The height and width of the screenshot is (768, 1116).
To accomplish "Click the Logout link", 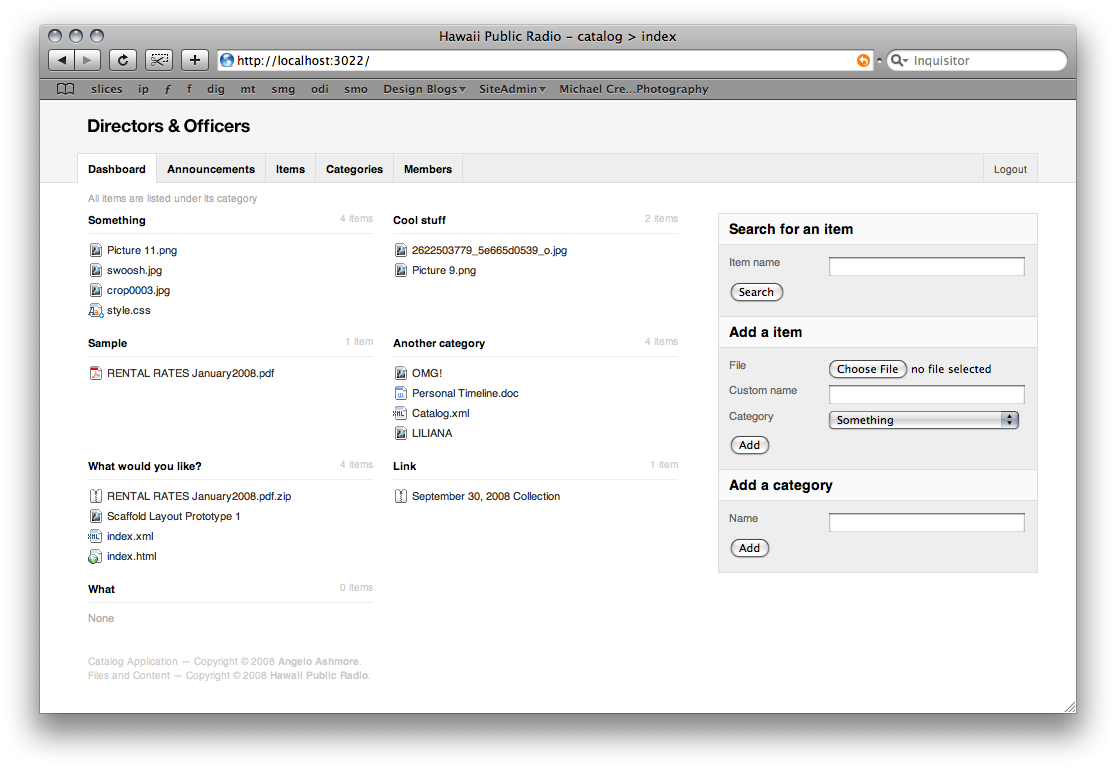I will [x=1010, y=169].
